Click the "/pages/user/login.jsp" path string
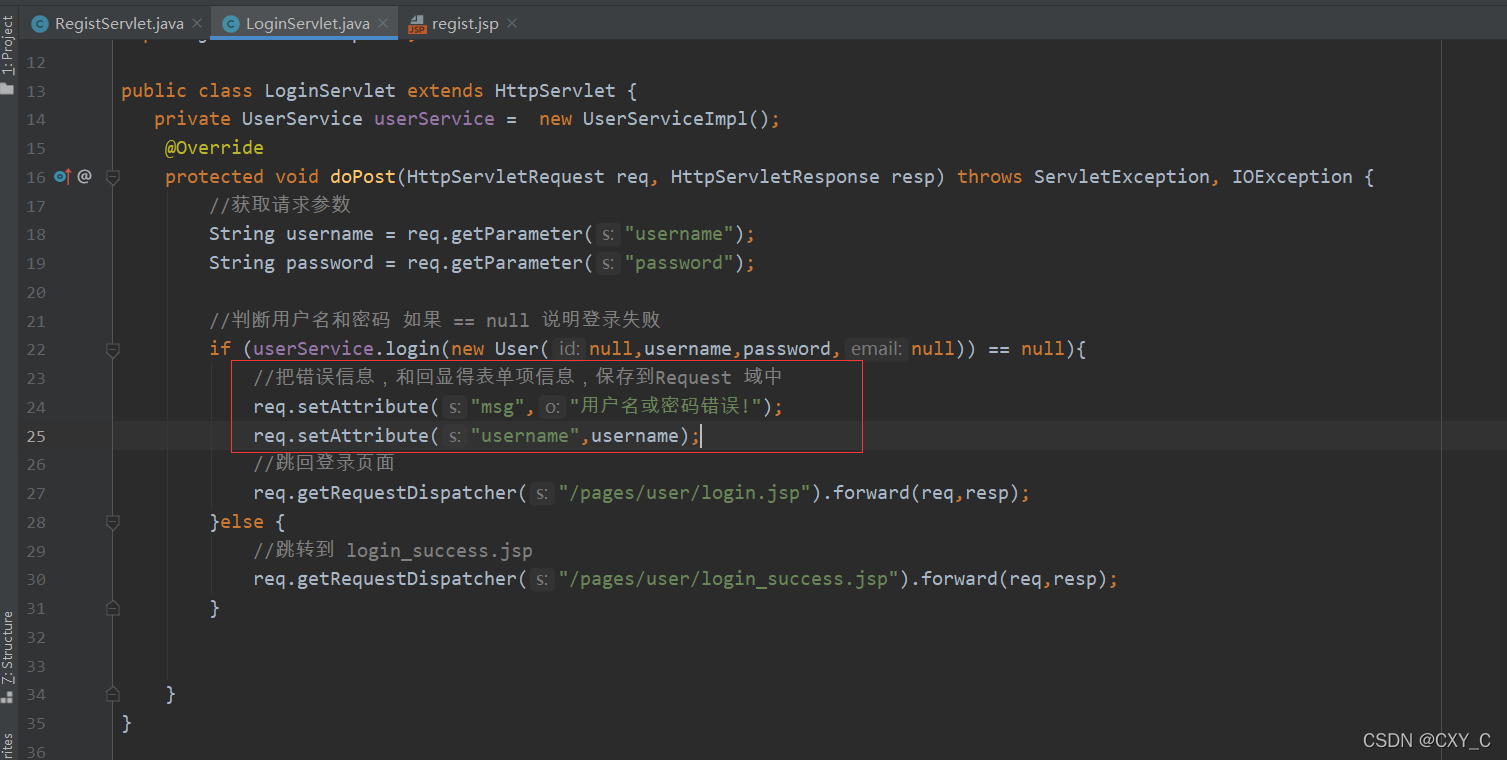Screen dimensions: 1507x760 685,493
